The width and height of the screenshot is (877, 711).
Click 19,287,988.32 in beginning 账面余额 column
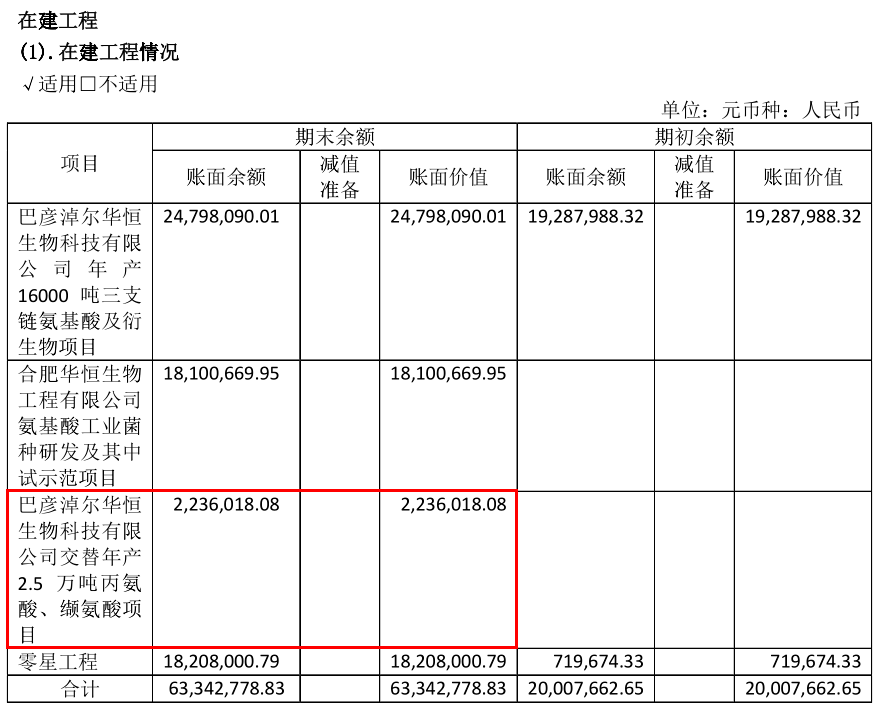[x=586, y=216]
